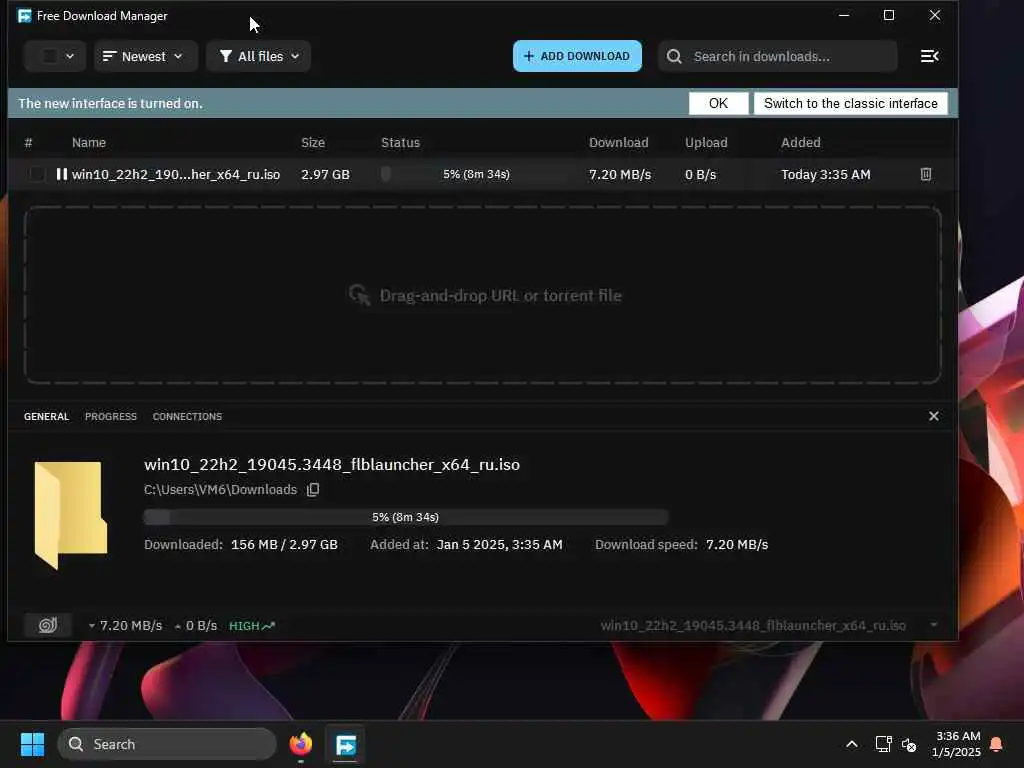Toggle the select-all checkbox in toolbar
The height and width of the screenshot is (768, 1024).
[50, 56]
